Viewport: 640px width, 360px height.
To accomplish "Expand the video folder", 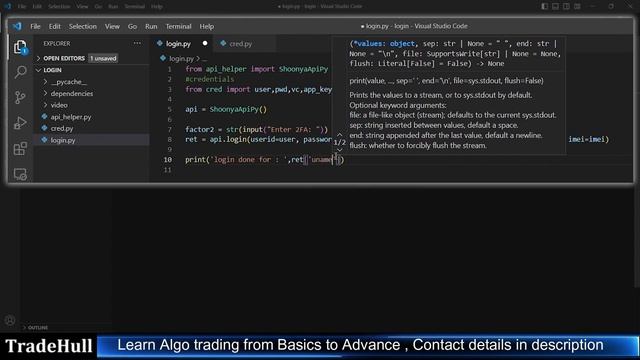I will point(59,105).
